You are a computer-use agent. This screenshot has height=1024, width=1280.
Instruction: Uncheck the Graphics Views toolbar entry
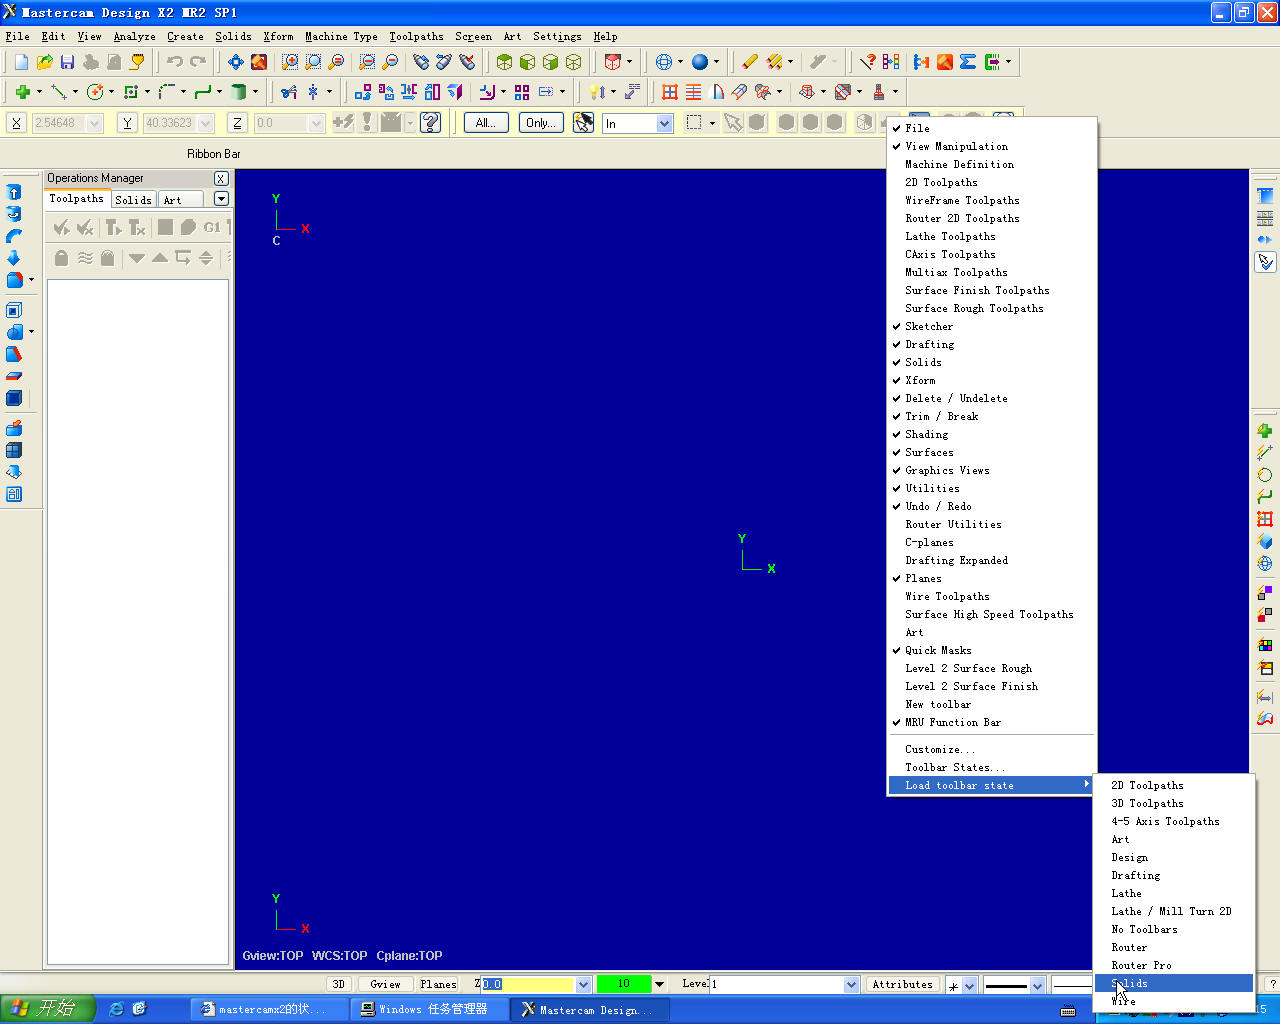[x=992, y=470]
